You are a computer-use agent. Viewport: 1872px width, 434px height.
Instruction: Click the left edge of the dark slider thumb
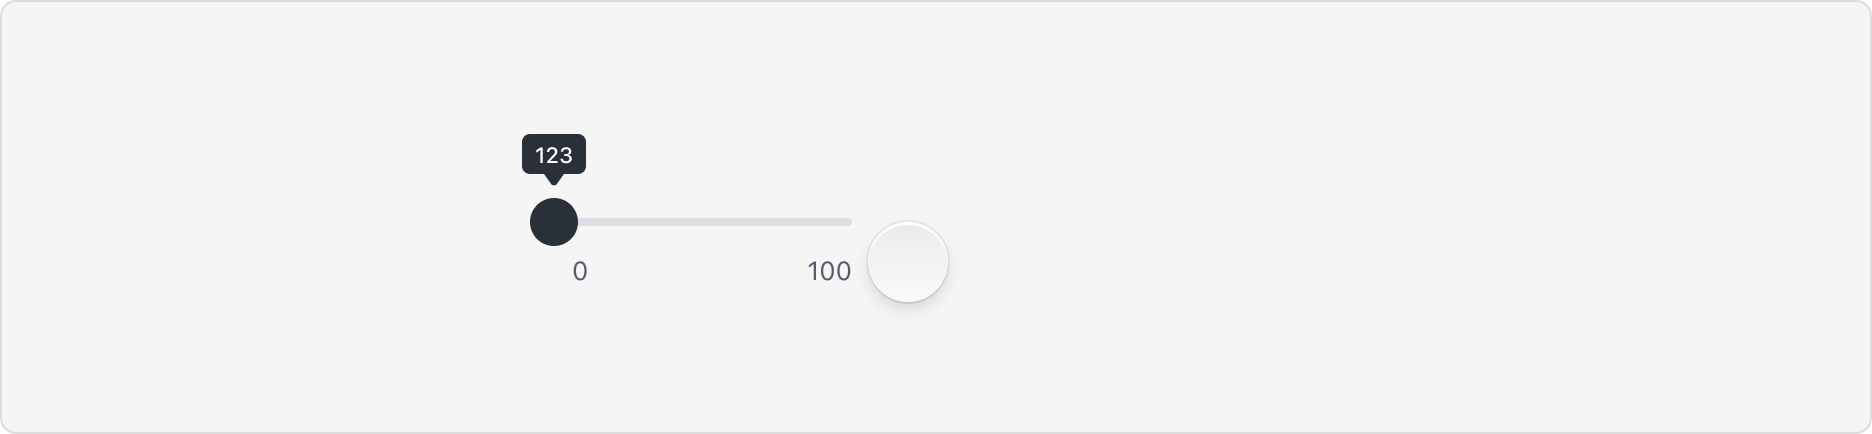tap(533, 222)
